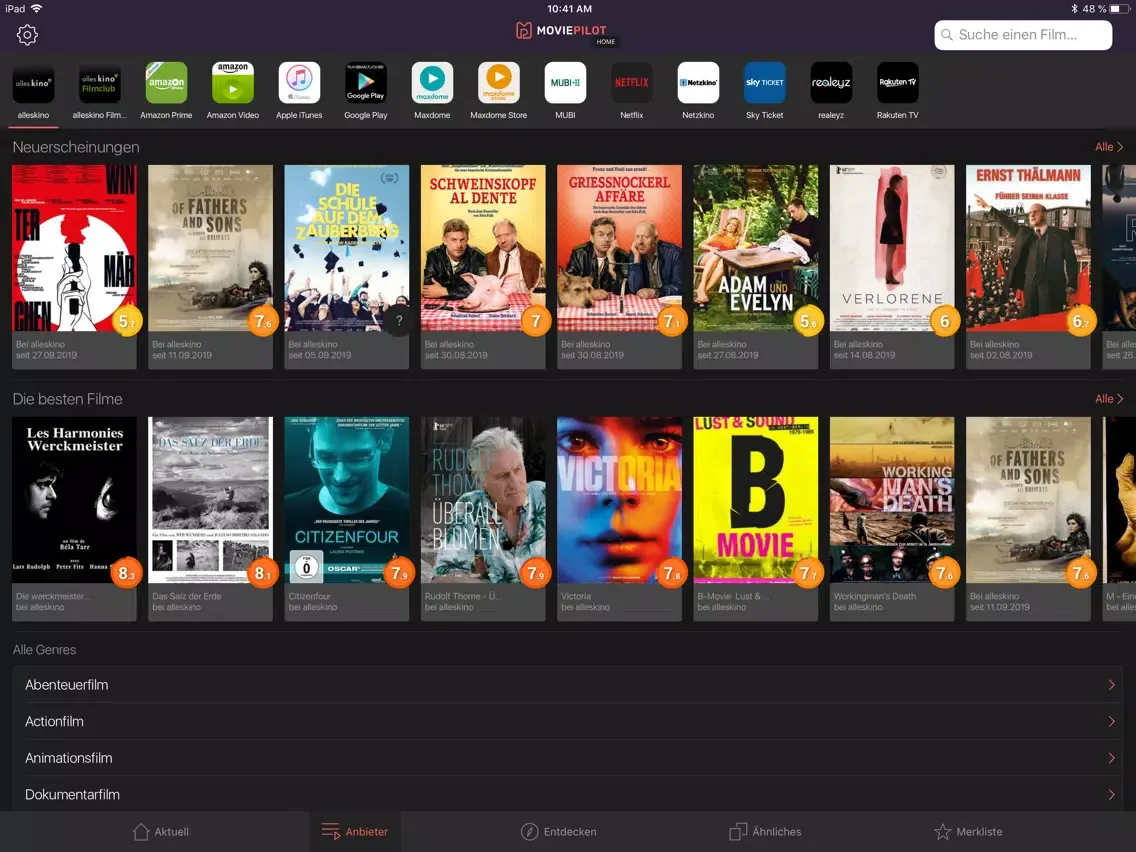Open the Workingman's Death poster
Screen dimensions: 1136x852
click(892, 500)
